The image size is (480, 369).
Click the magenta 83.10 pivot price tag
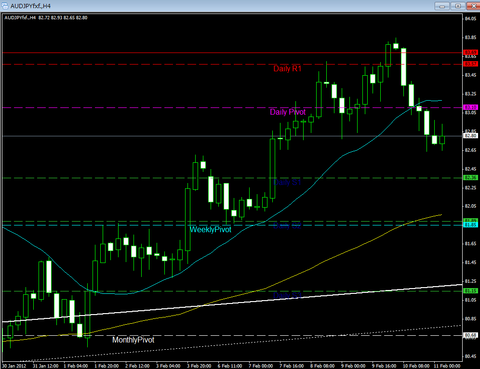tap(471, 107)
